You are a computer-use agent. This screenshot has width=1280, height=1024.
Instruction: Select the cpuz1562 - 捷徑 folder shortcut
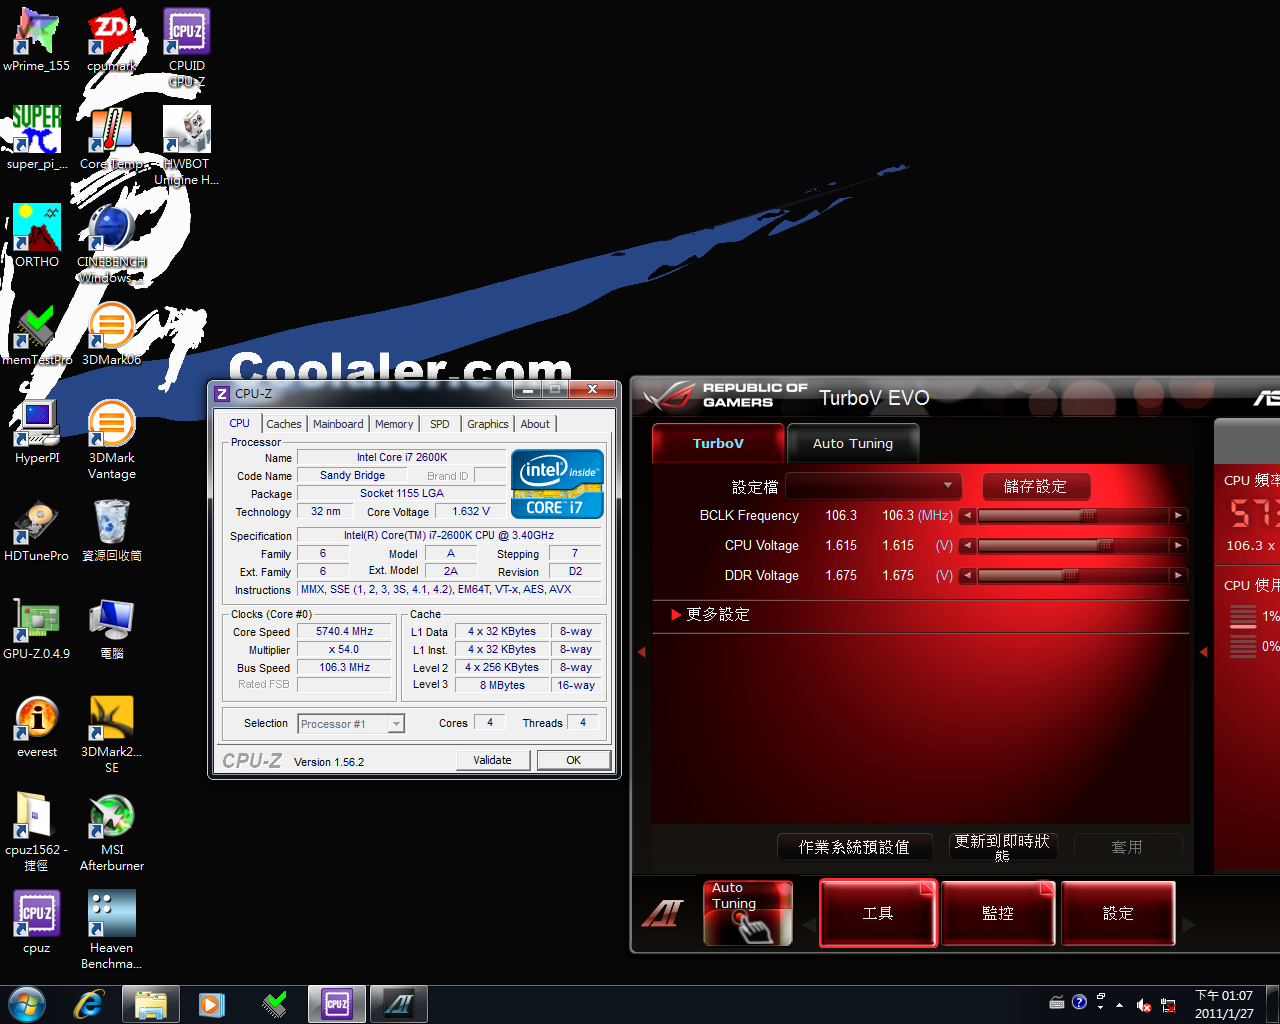[x=37, y=832]
